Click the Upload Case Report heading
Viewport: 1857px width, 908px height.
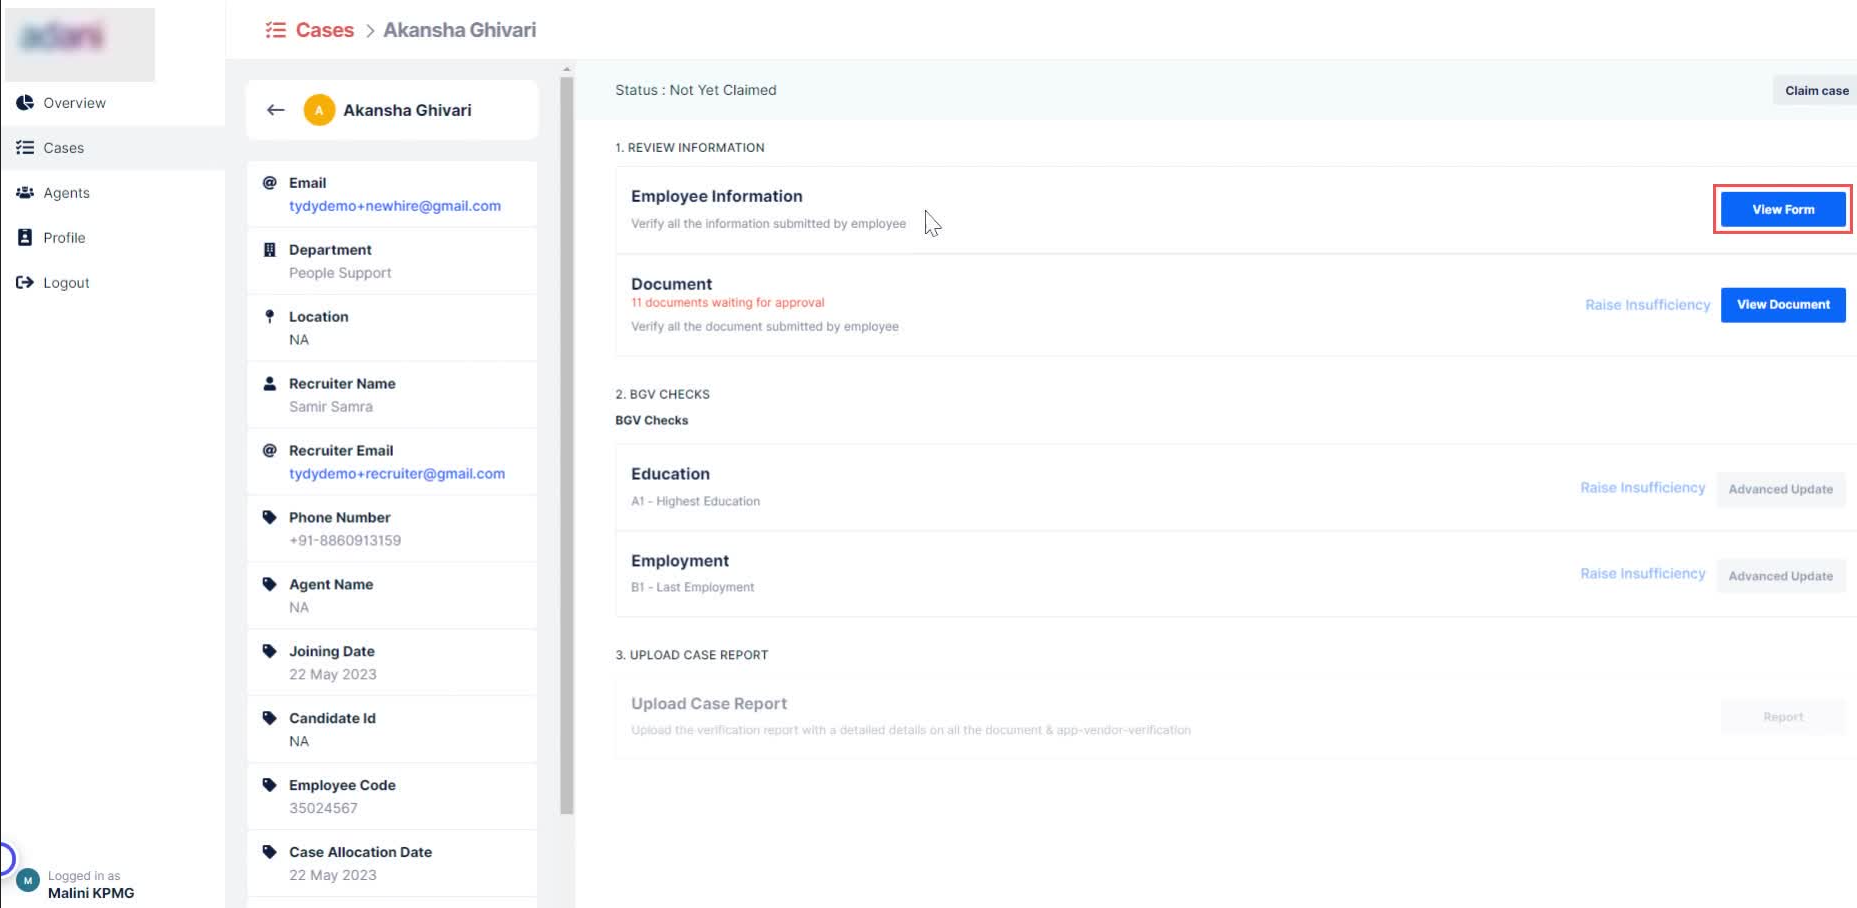pos(709,704)
